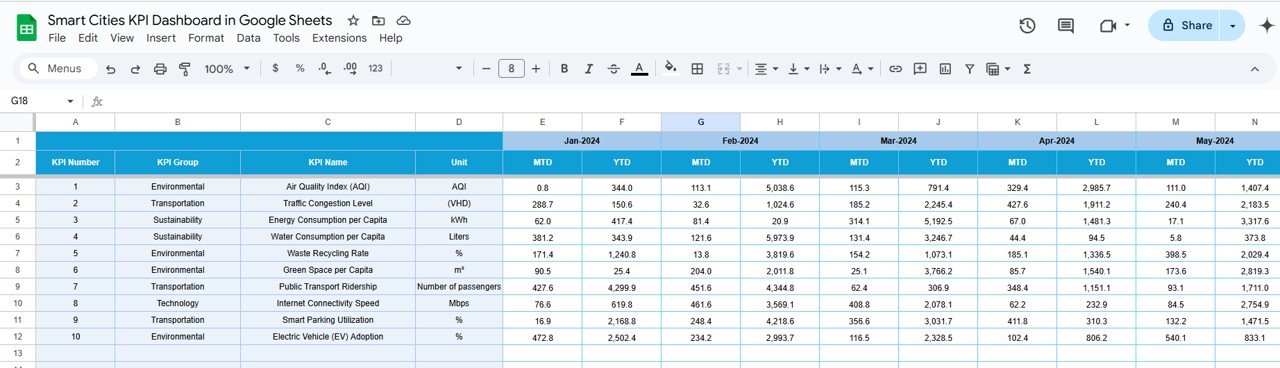Increase font size with plus button
The width and height of the screenshot is (1280, 368).
coord(536,69)
